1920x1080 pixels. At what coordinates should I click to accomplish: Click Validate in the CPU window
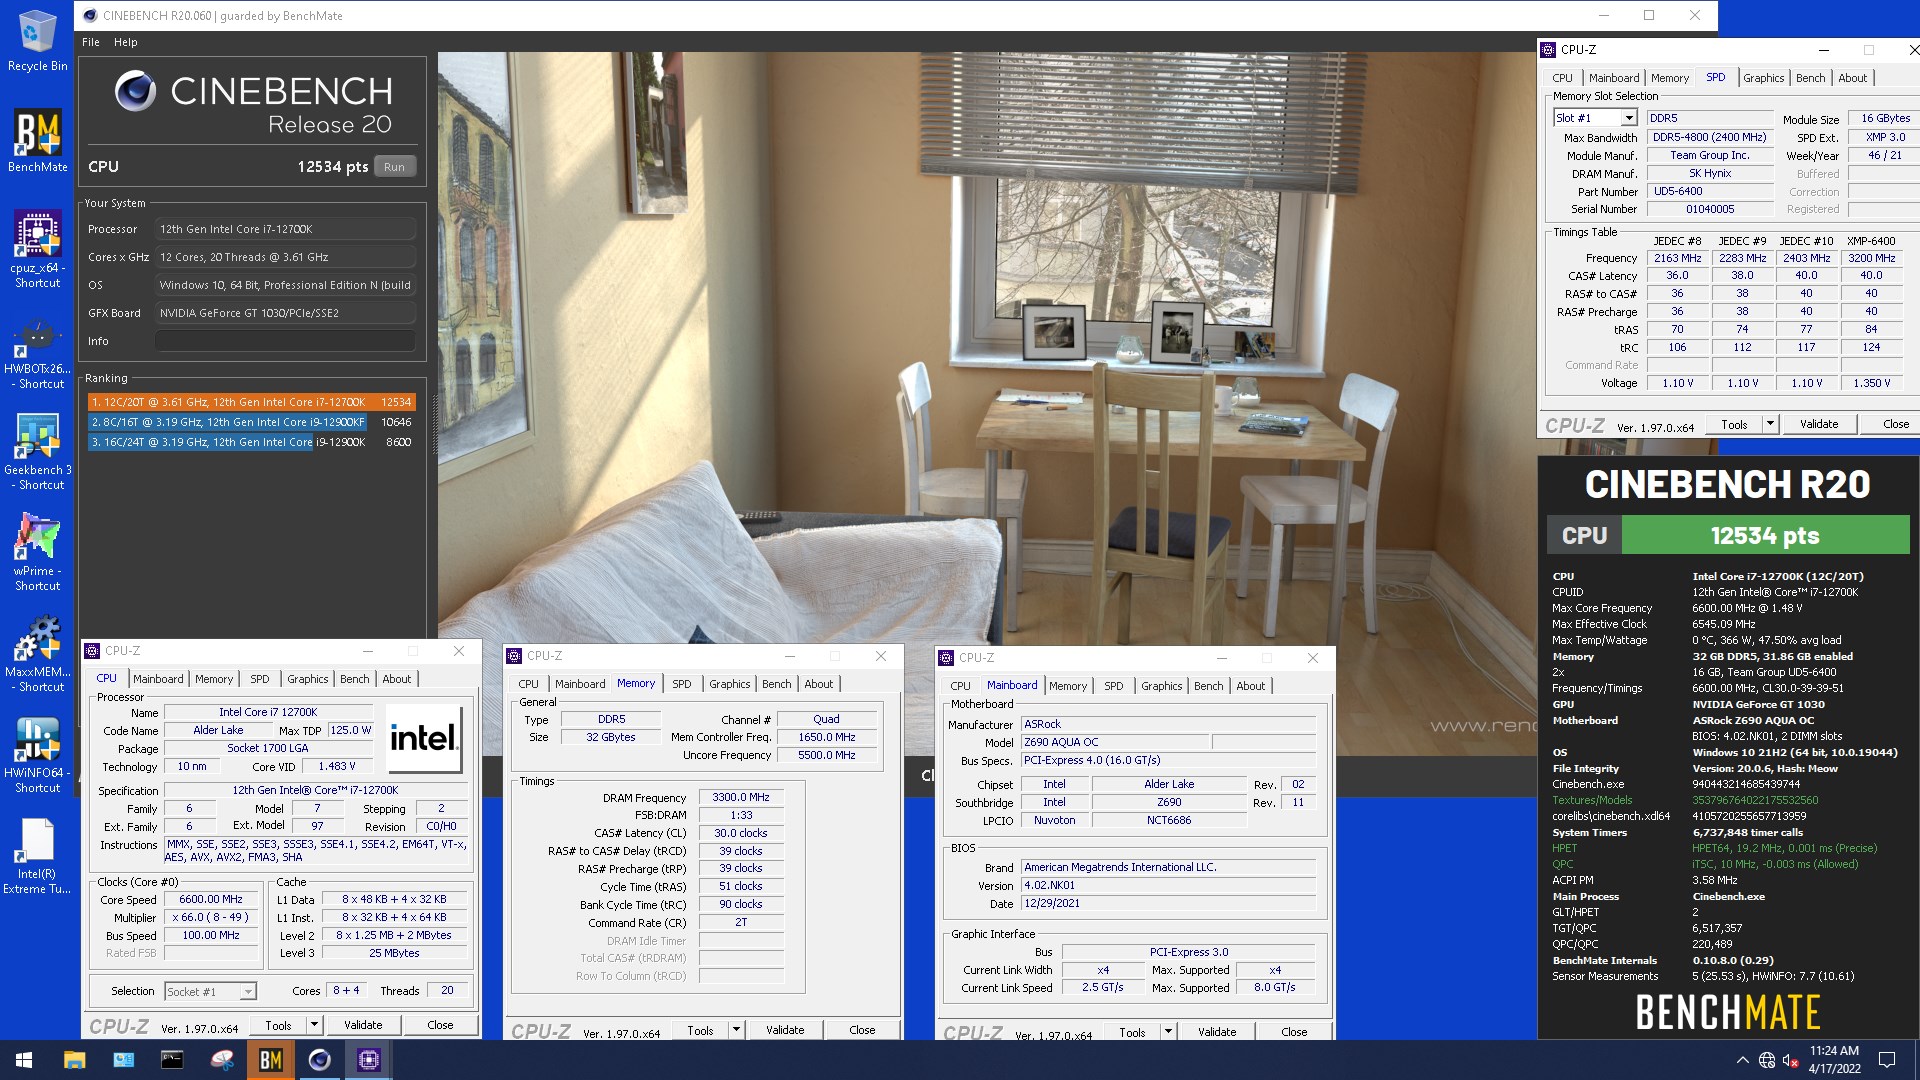pyautogui.click(x=363, y=1025)
